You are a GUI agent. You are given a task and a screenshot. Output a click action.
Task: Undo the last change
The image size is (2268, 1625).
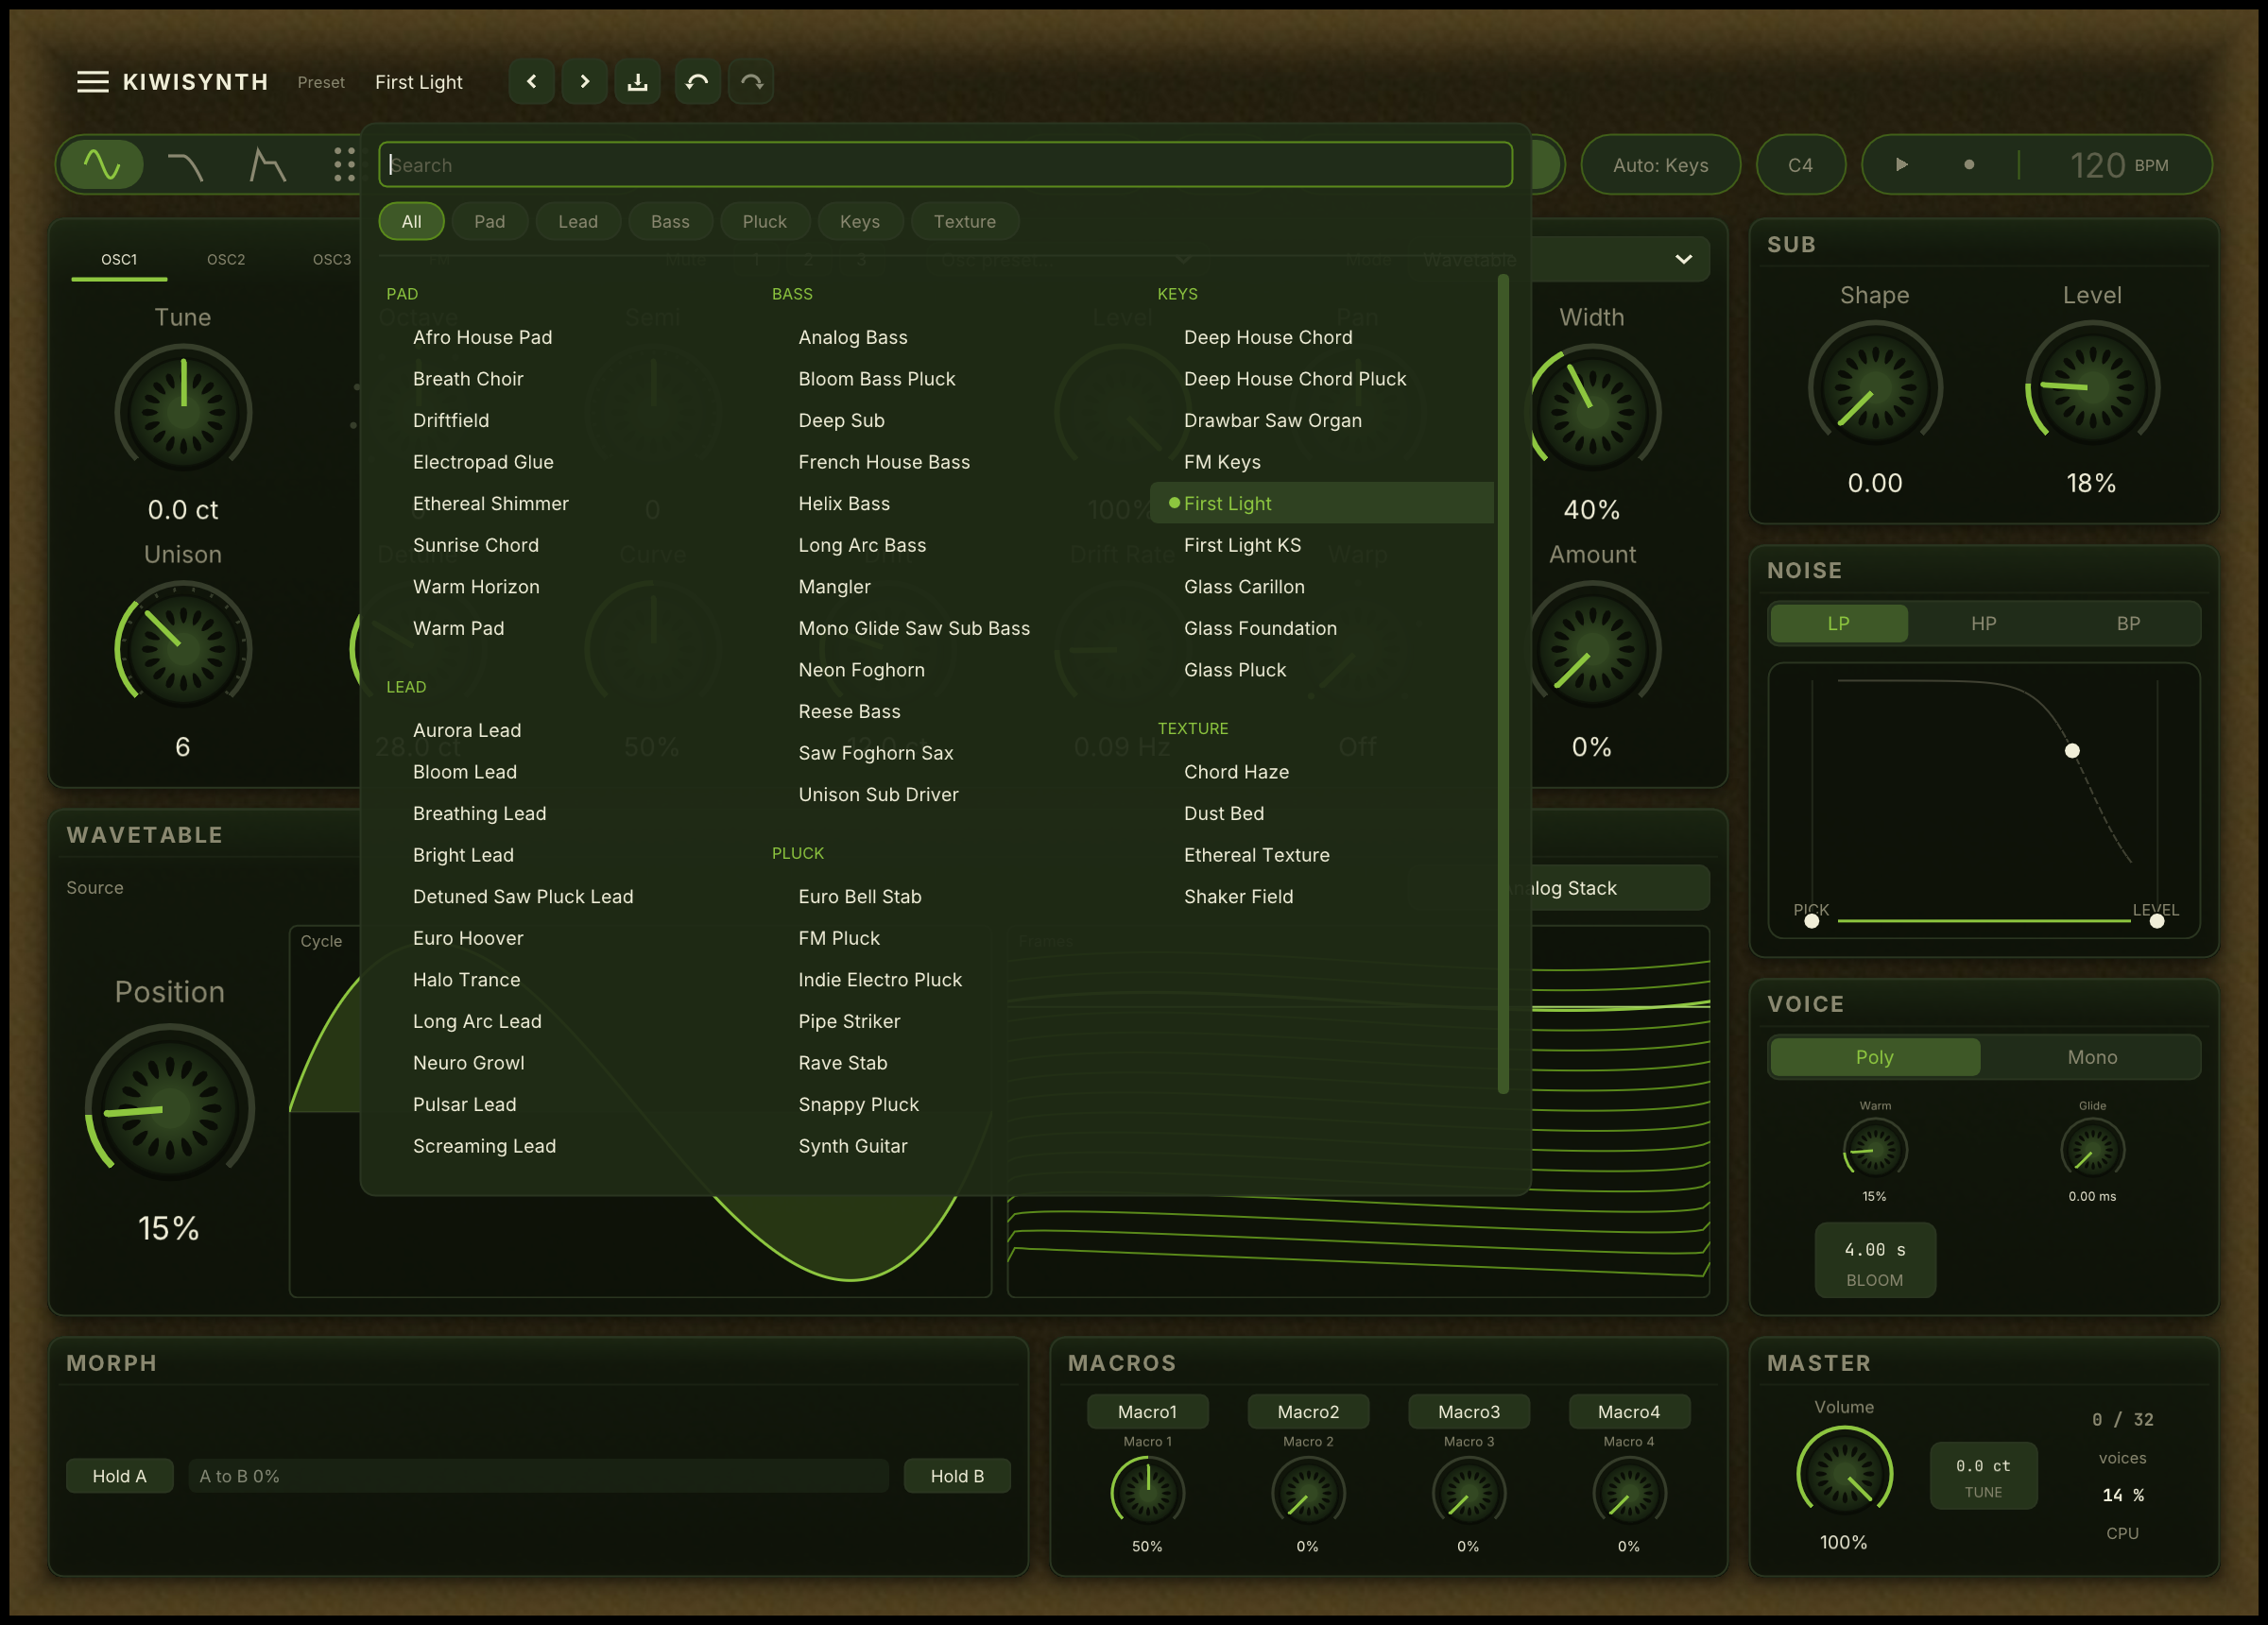(698, 82)
